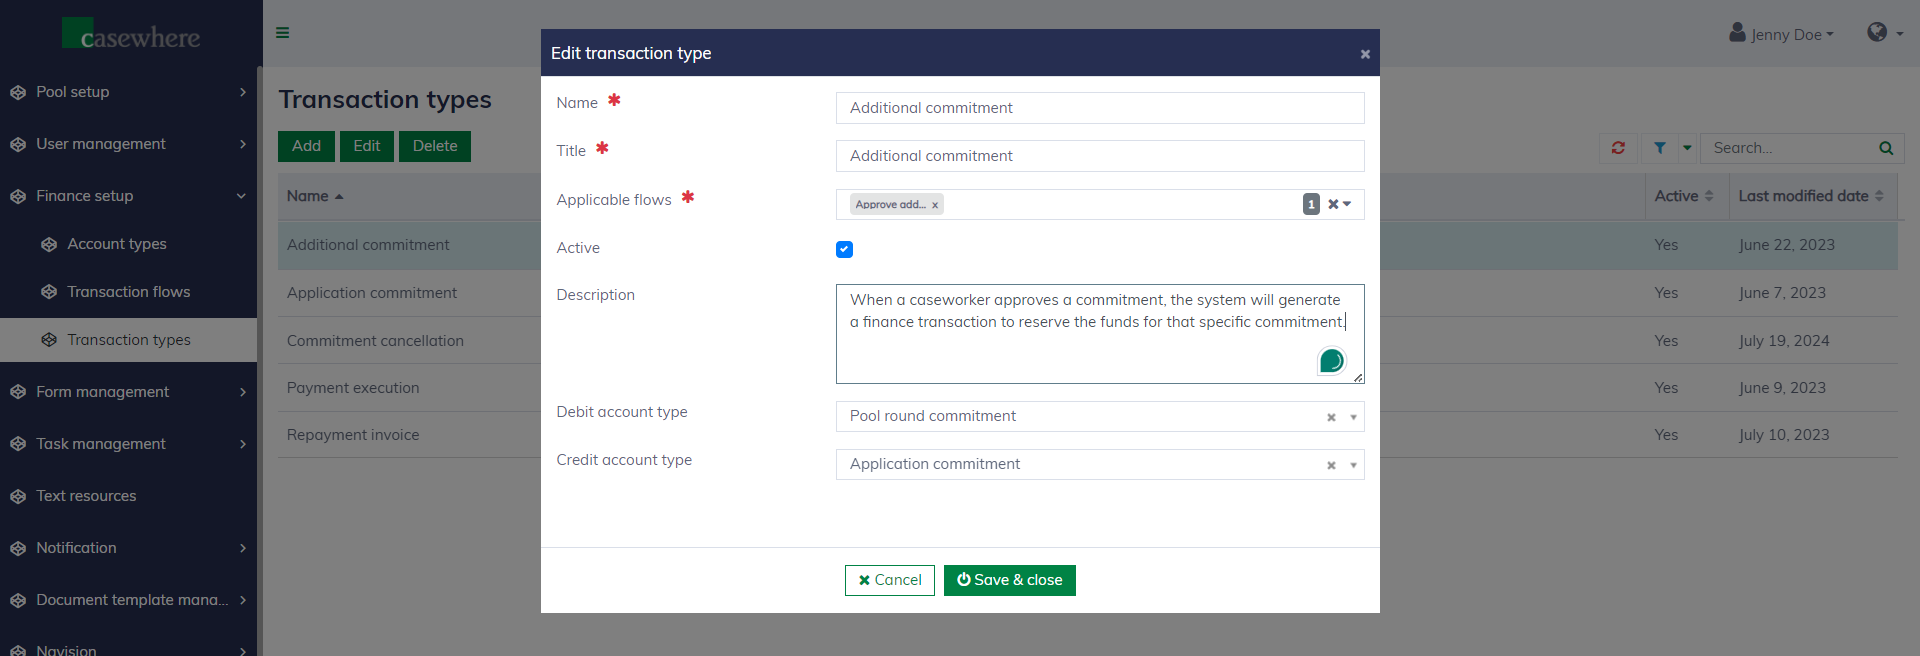The image size is (1920, 656).
Task: Click into the Title input field
Action: (1099, 156)
